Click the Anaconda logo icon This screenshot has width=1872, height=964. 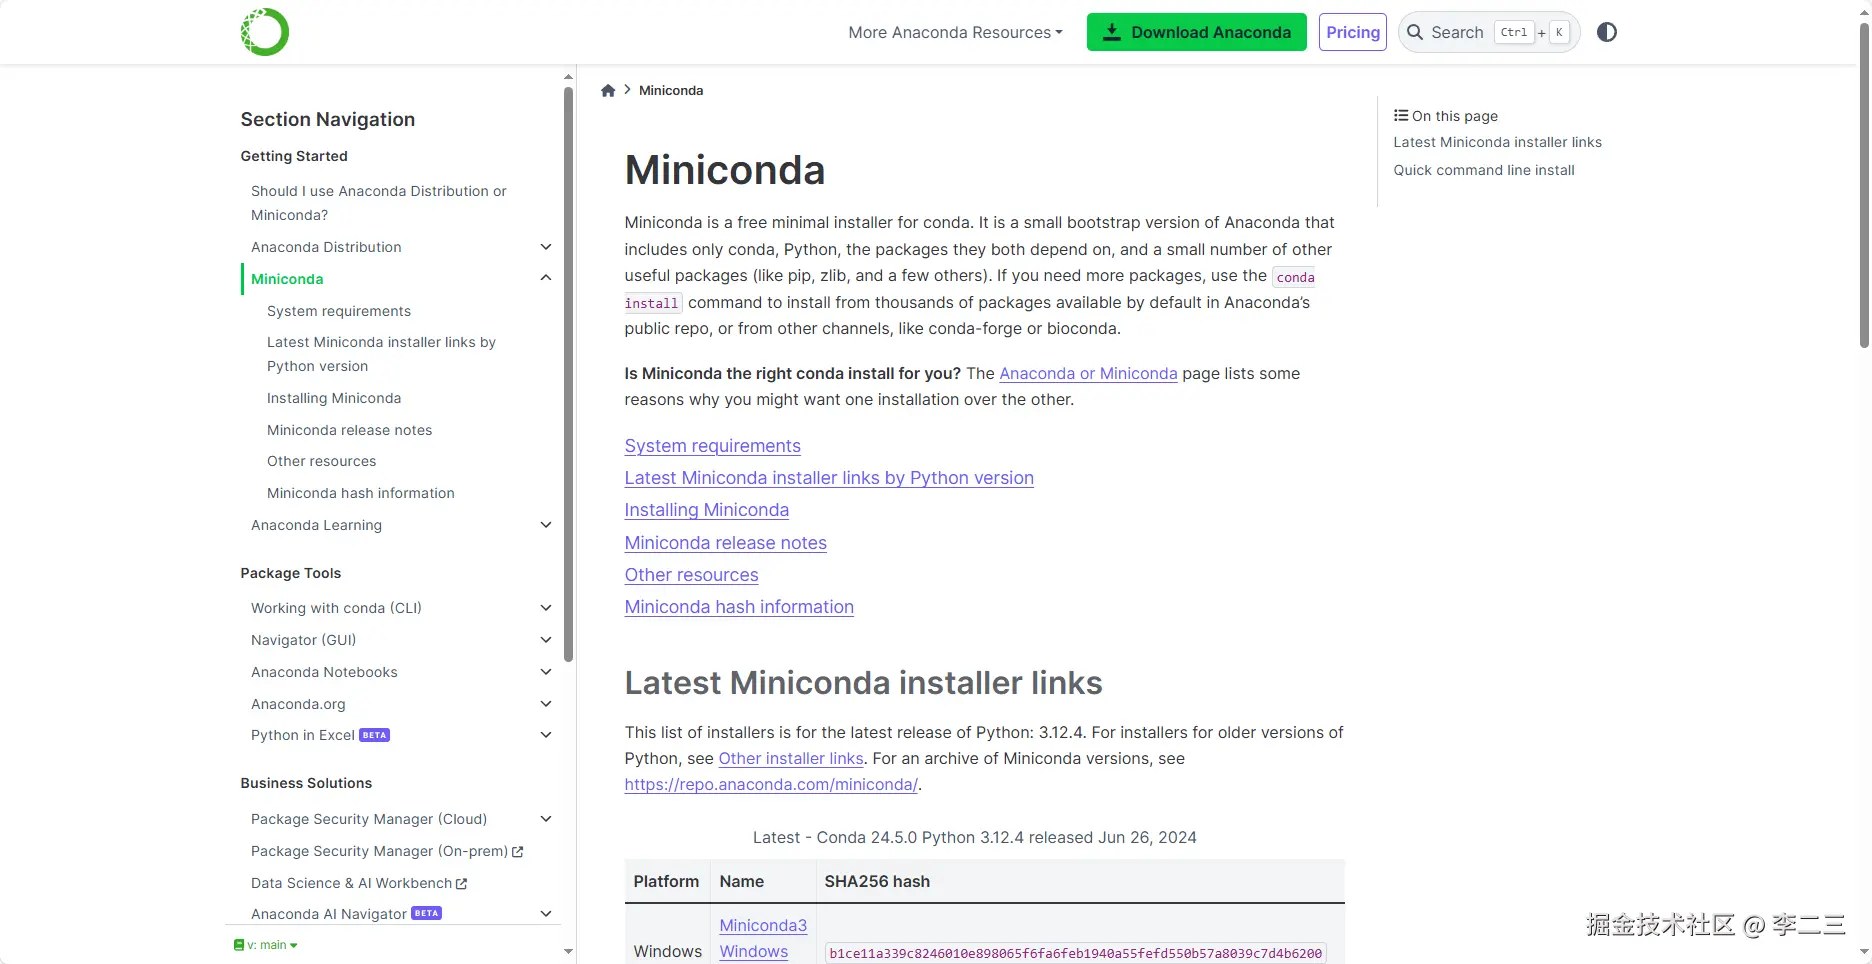[x=265, y=32]
